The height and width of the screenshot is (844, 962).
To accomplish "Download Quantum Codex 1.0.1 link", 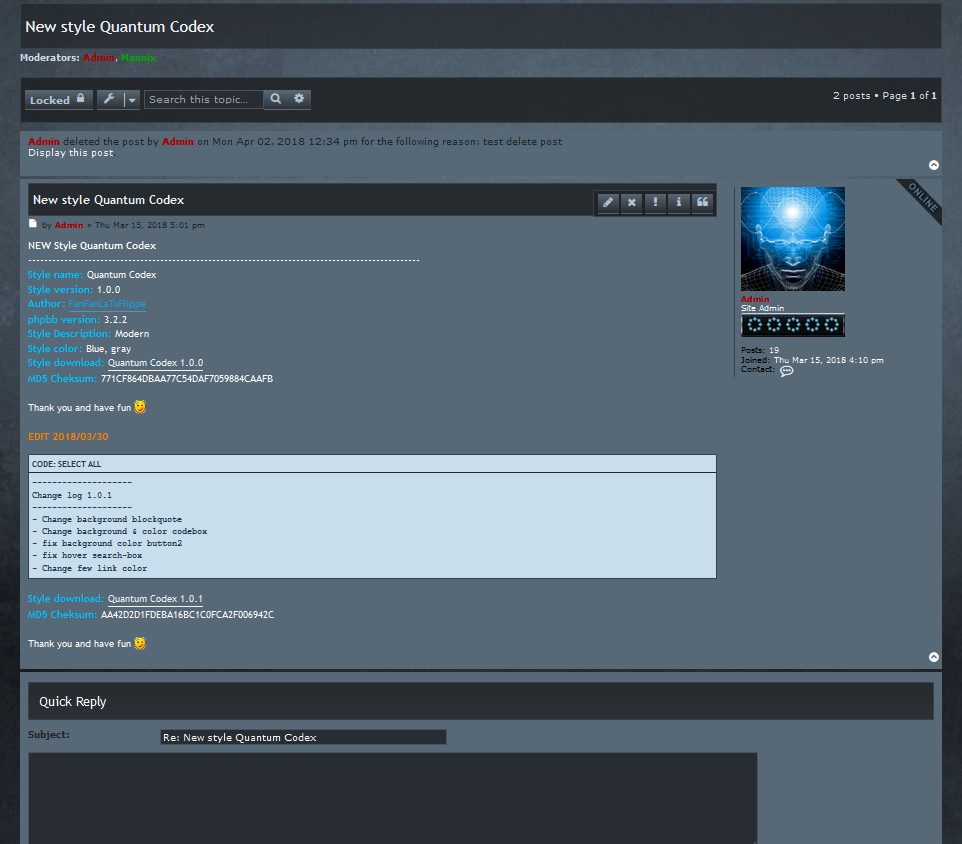I will [155, 599].
